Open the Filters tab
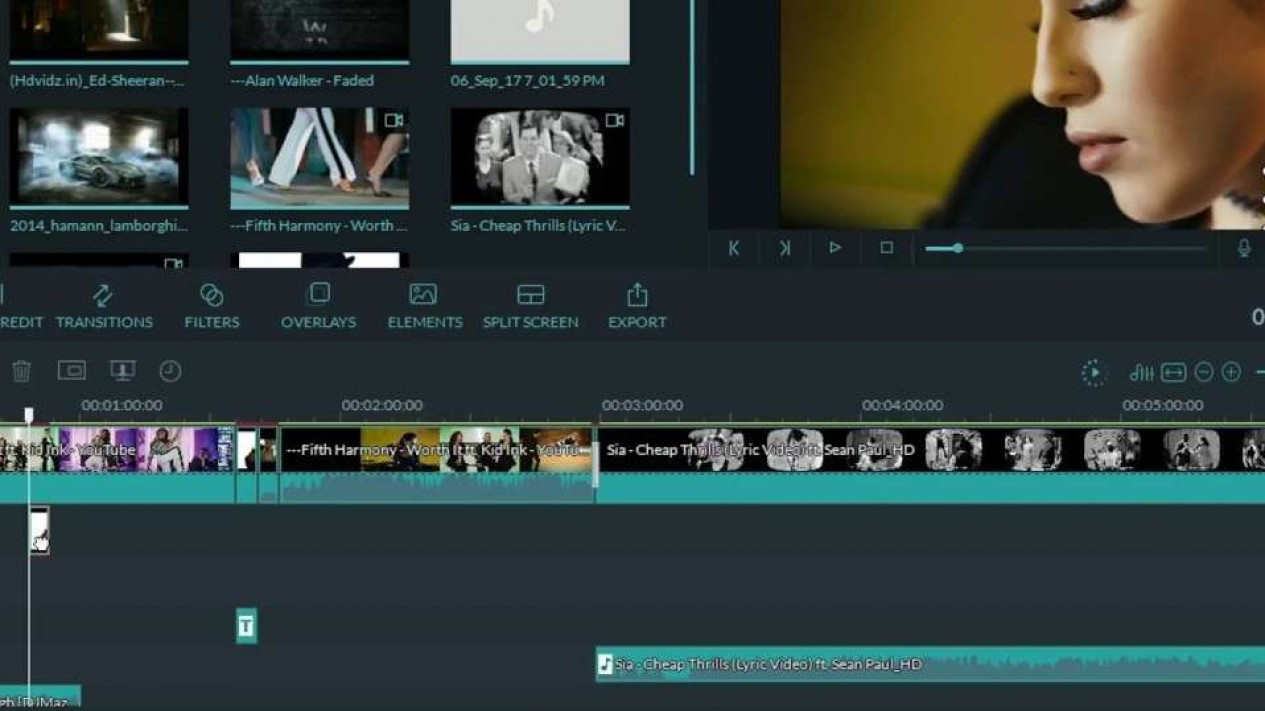Viewport: 1265px width, 711px height. click(x=212, y=306)
